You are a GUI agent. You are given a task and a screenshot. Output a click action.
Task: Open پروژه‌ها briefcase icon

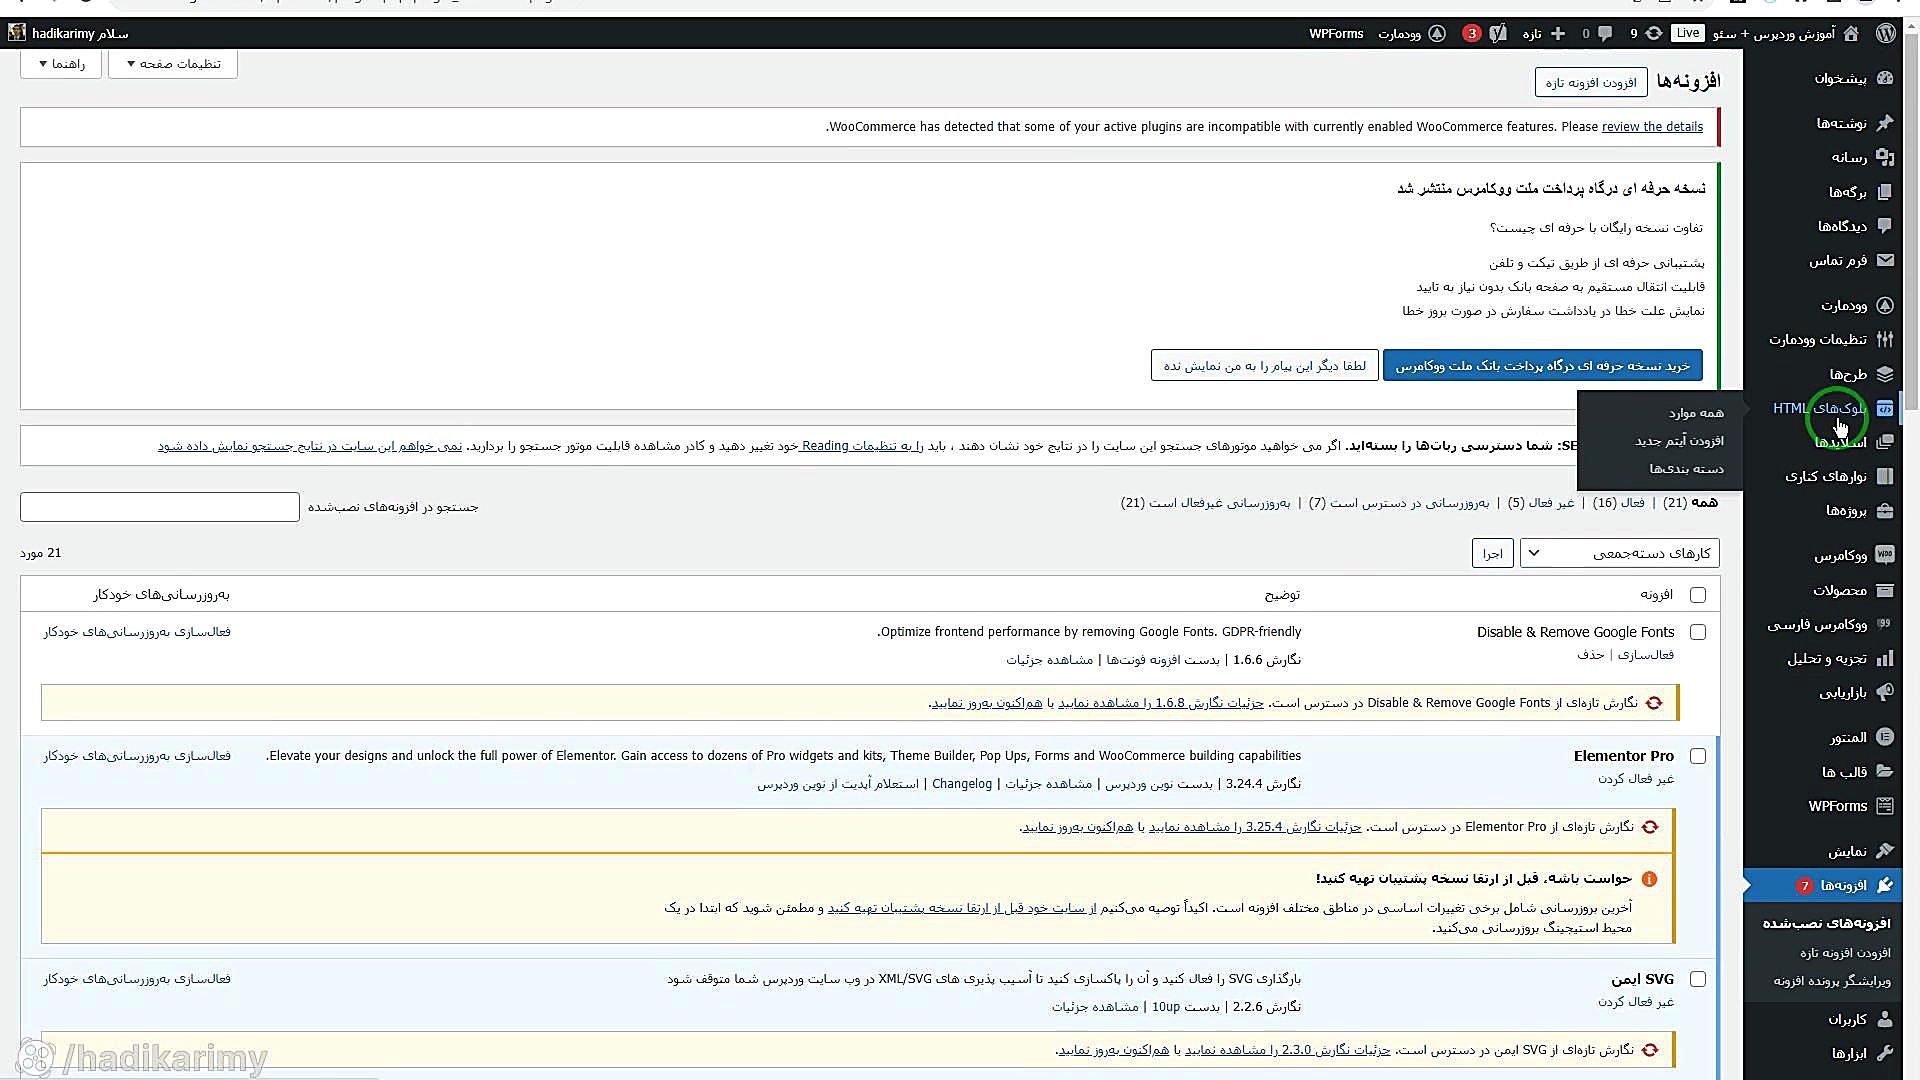(1885, 510)
